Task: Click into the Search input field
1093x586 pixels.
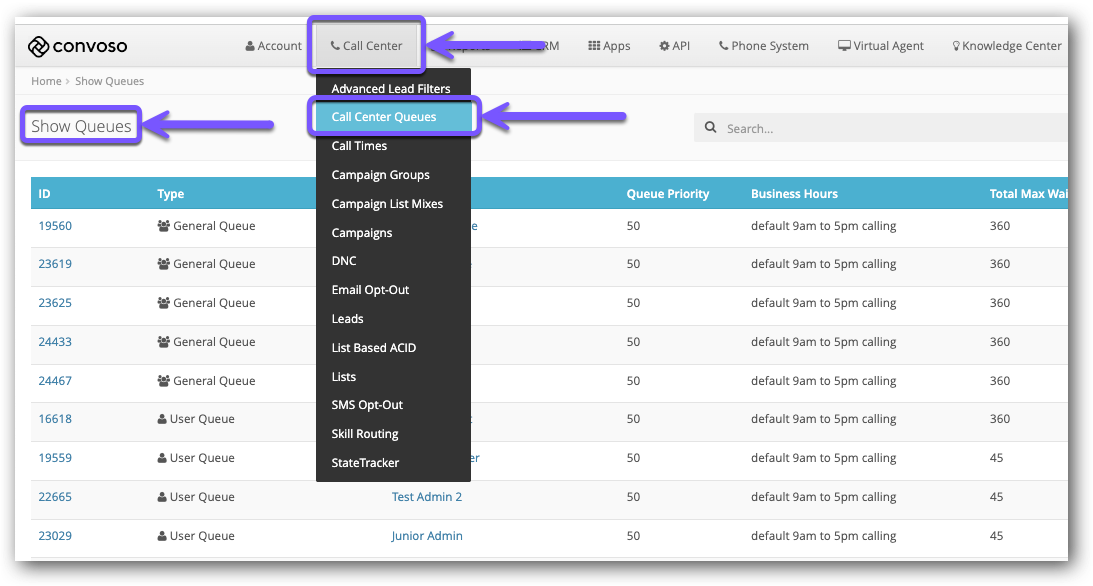Action: point(880,128)
